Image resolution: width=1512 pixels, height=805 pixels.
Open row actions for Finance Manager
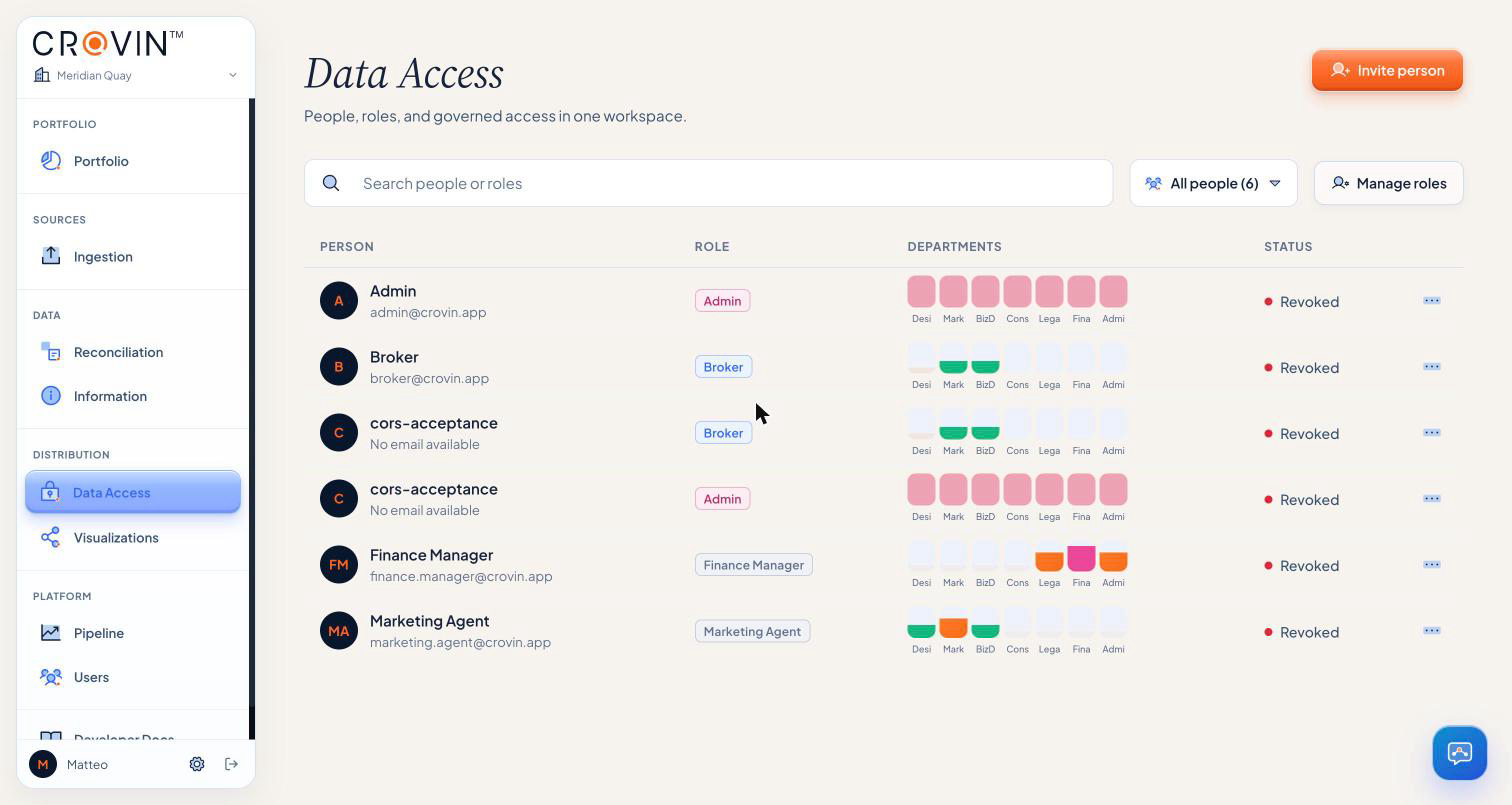pyautogui.click(x=1432, y=564)
